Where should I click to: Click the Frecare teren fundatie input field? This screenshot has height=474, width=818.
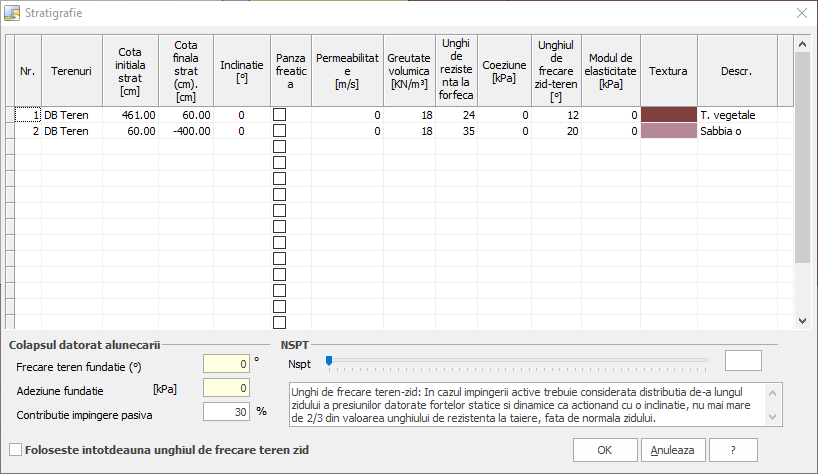coord(226,364)
